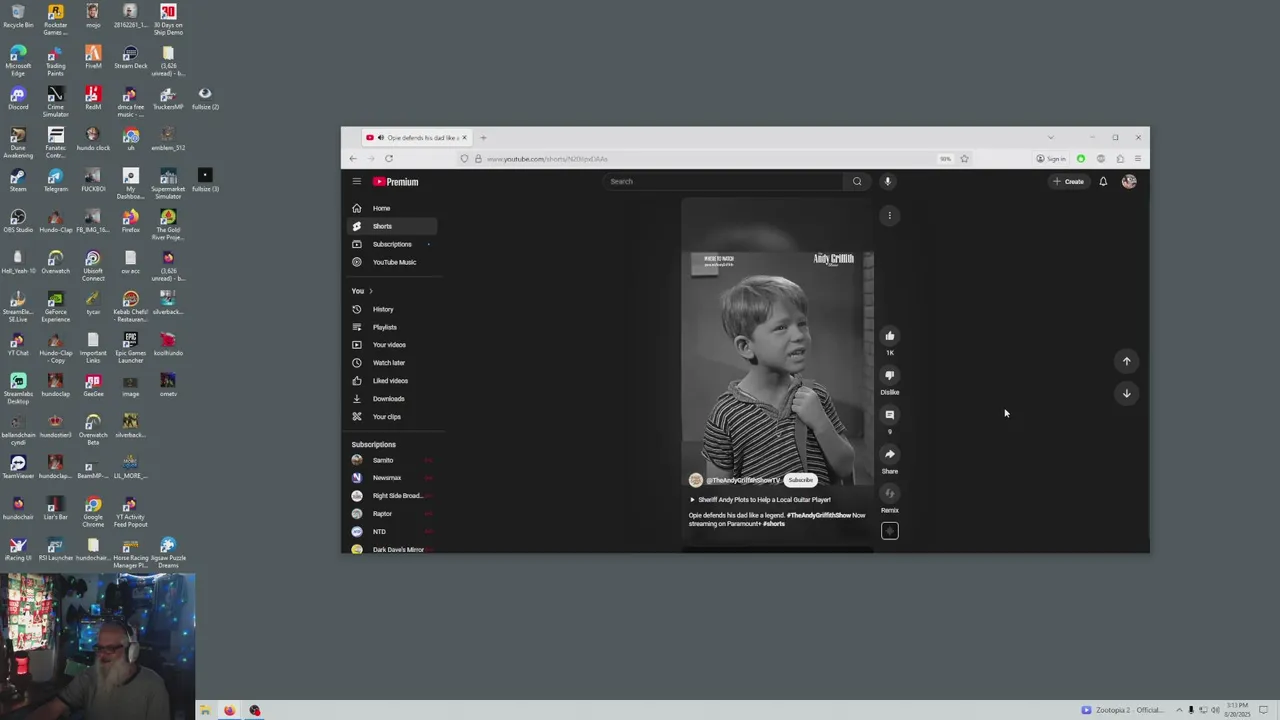
Task: Select Shorts in YouTube sidebar
Action: (x=392, y=226)
